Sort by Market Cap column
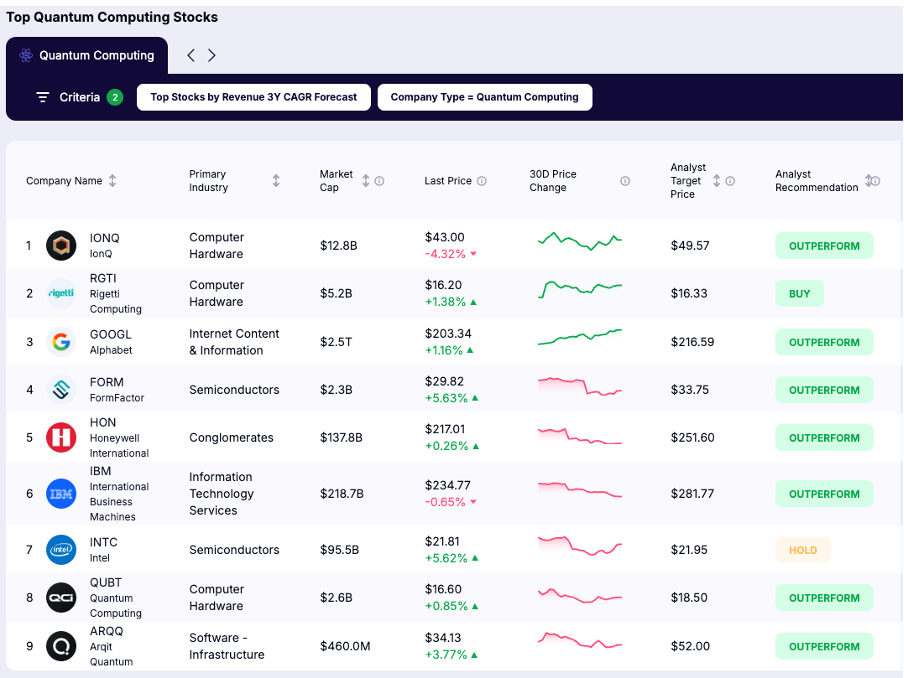The height and width of the screenshot is (678, 904). coord(366,180)
